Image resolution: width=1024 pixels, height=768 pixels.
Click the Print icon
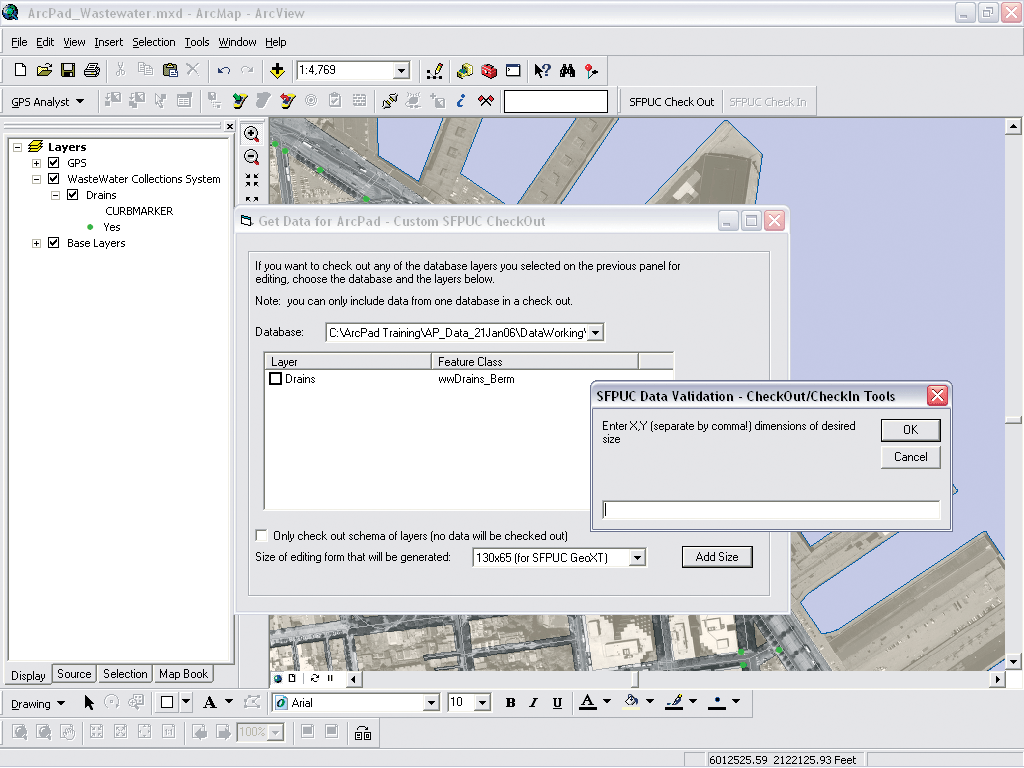(x=92, y=70)
